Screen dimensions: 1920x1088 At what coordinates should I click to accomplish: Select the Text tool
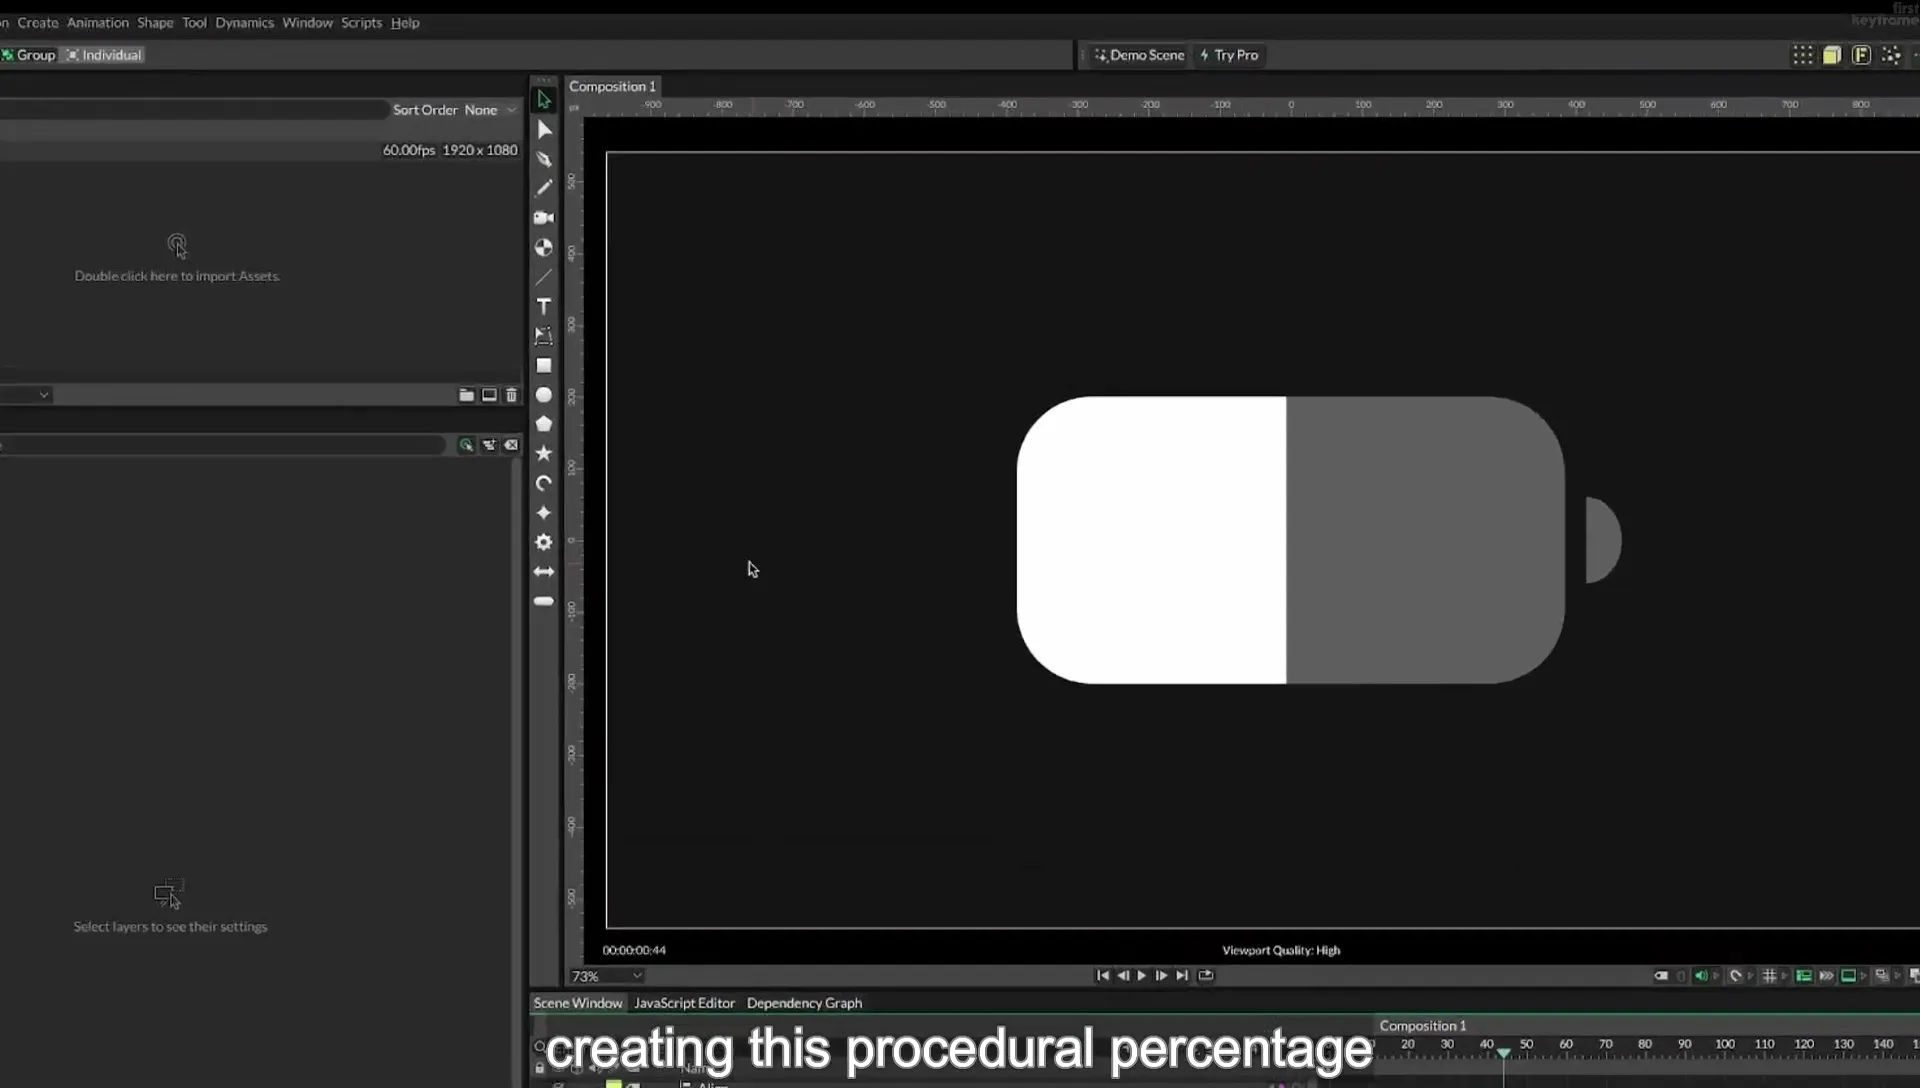[544, 306]
